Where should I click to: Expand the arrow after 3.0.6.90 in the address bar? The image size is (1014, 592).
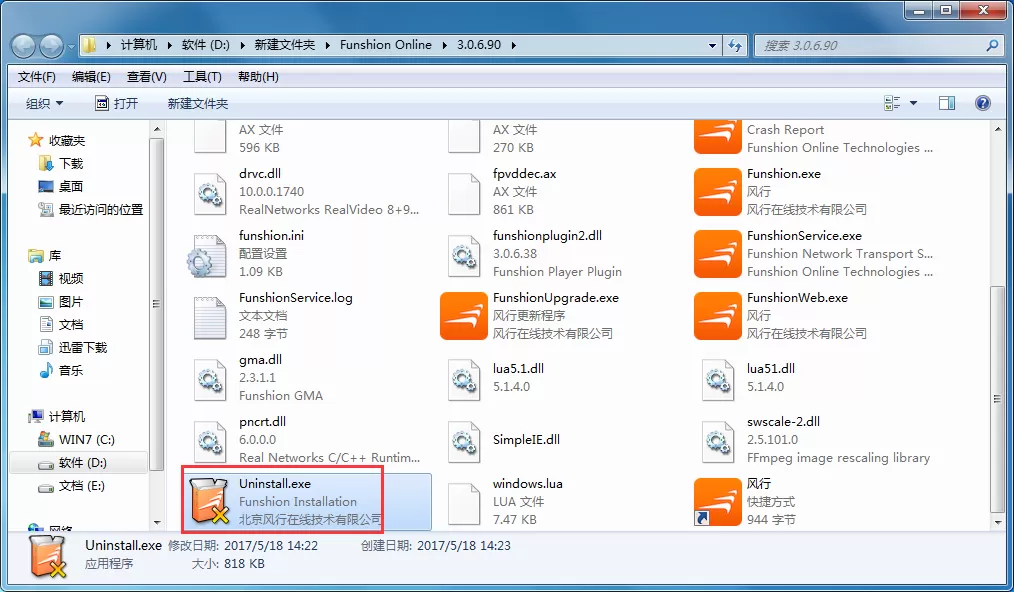pyautogui.click(x=513, y=45)
